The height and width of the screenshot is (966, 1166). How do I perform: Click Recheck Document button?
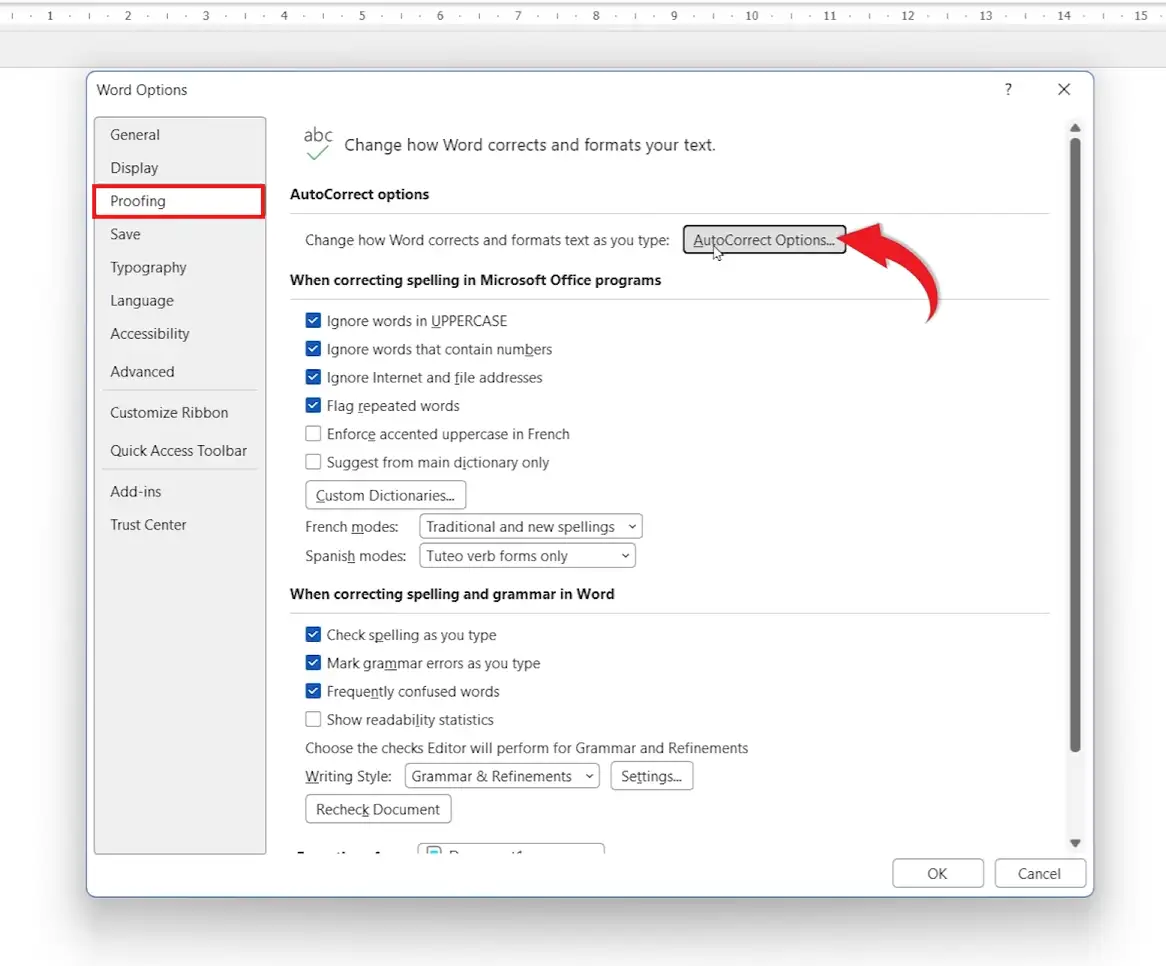pyautogui.click(x=378, y=809)
